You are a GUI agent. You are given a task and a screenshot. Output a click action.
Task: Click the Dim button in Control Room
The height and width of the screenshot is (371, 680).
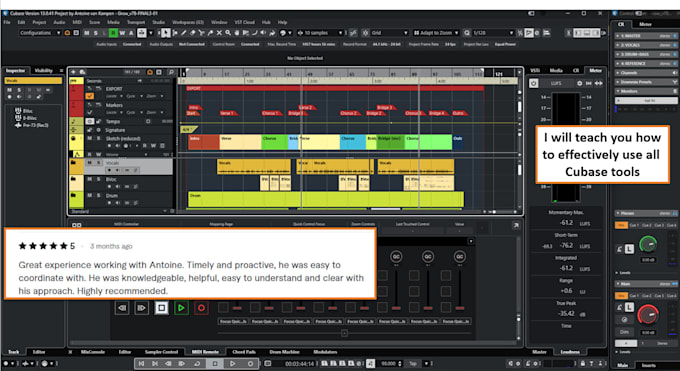tap(624, 332)
